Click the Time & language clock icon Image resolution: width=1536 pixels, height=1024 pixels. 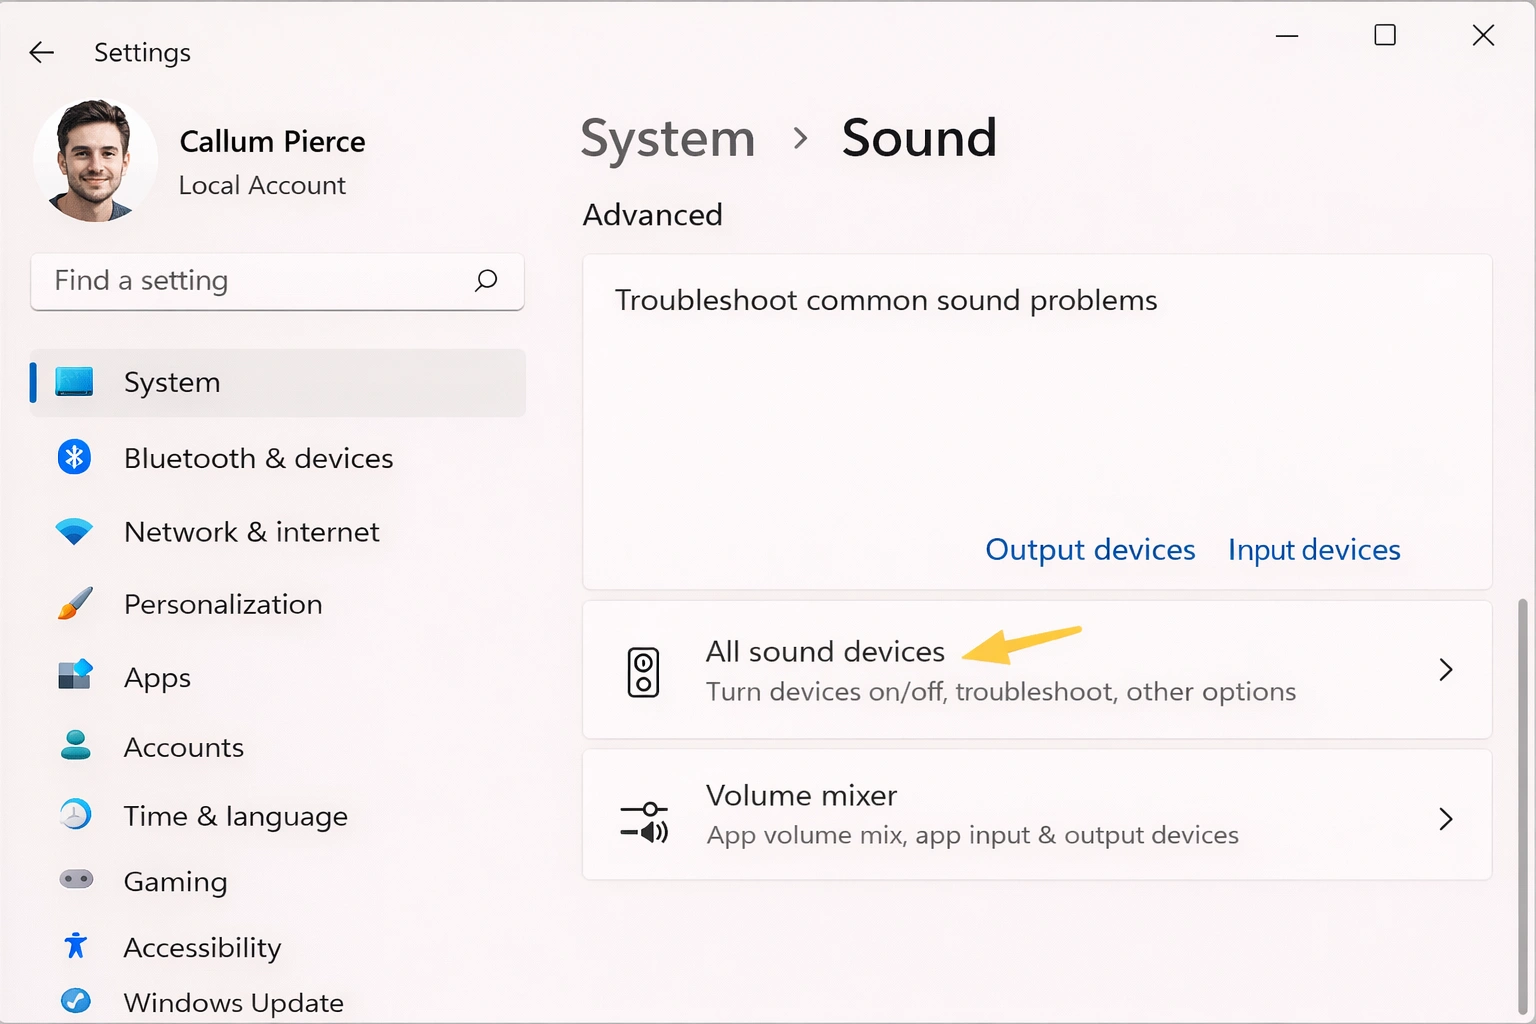tap(74, 815)
